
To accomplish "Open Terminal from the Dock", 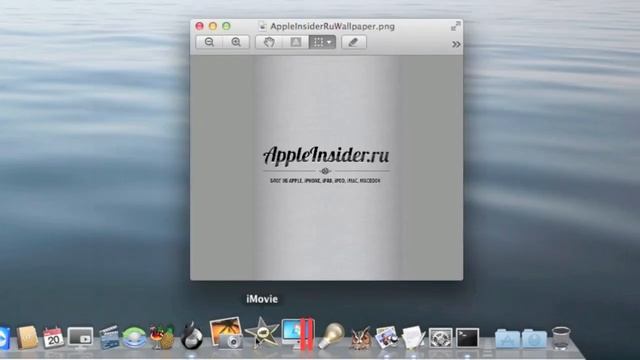I will 467,338.
